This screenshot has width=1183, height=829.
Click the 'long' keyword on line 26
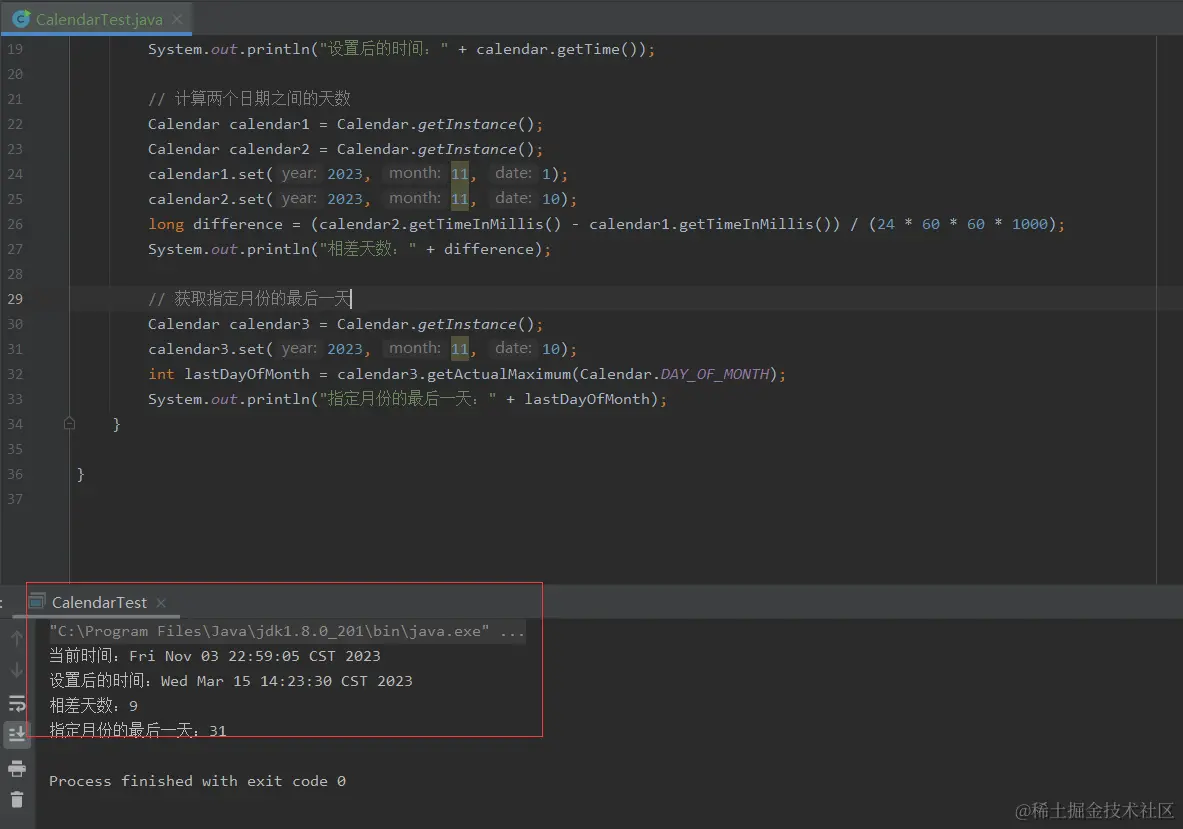[166, 224]
